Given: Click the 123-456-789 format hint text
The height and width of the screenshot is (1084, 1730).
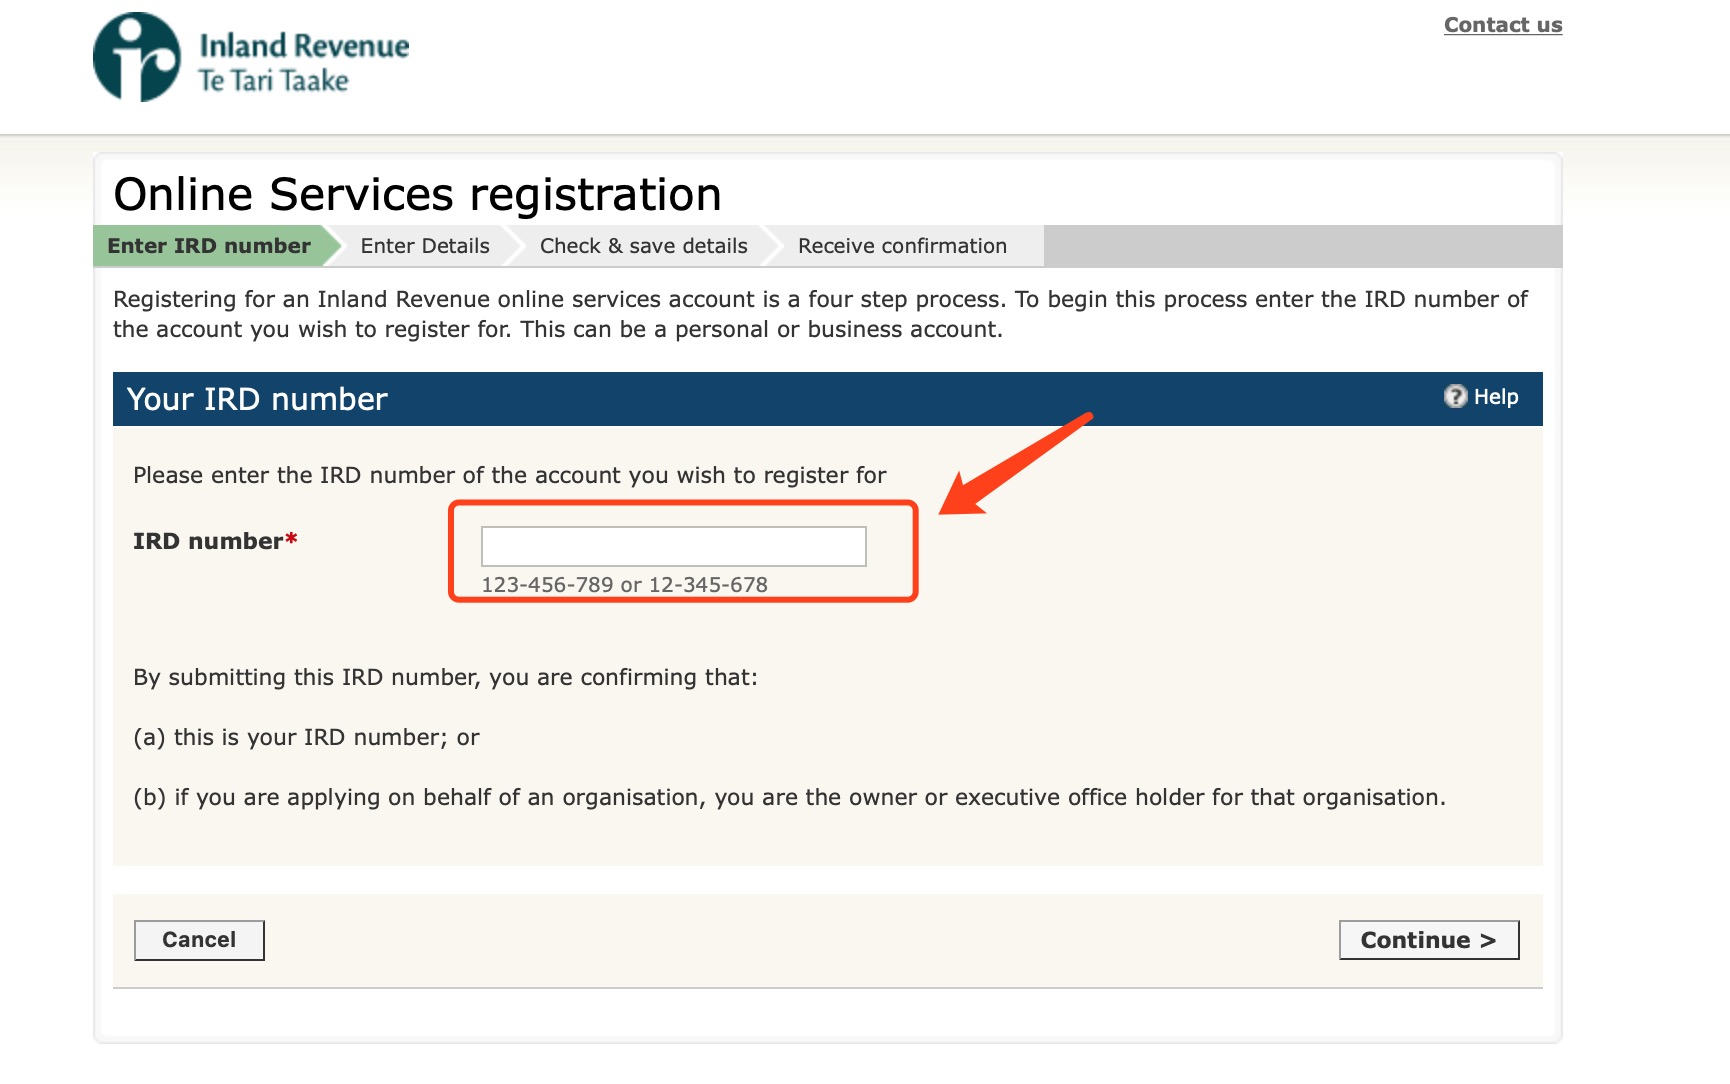Looking at the screenshot, I should coord(625,585).
